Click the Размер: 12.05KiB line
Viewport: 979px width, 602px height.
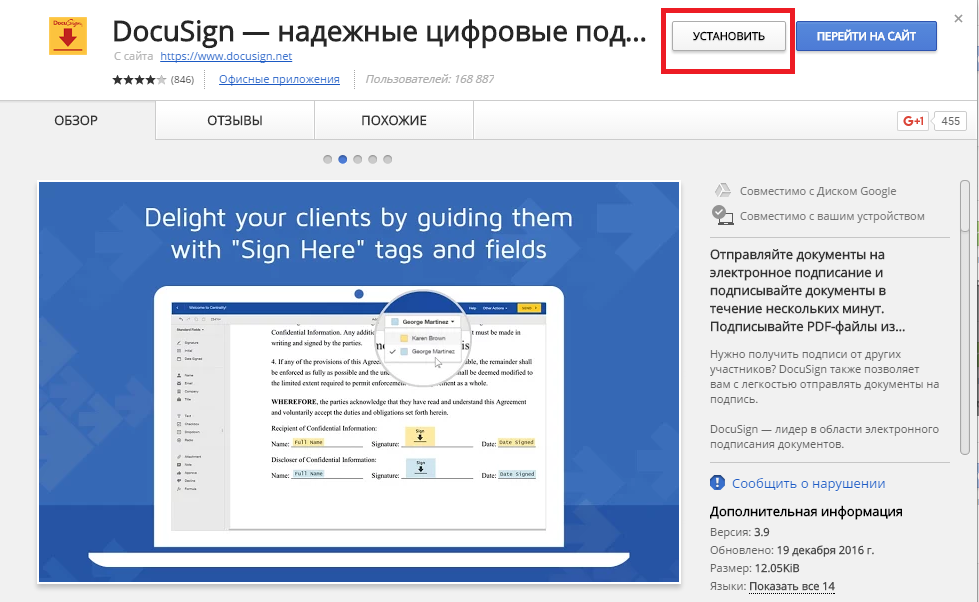click(x=755, y=568)
